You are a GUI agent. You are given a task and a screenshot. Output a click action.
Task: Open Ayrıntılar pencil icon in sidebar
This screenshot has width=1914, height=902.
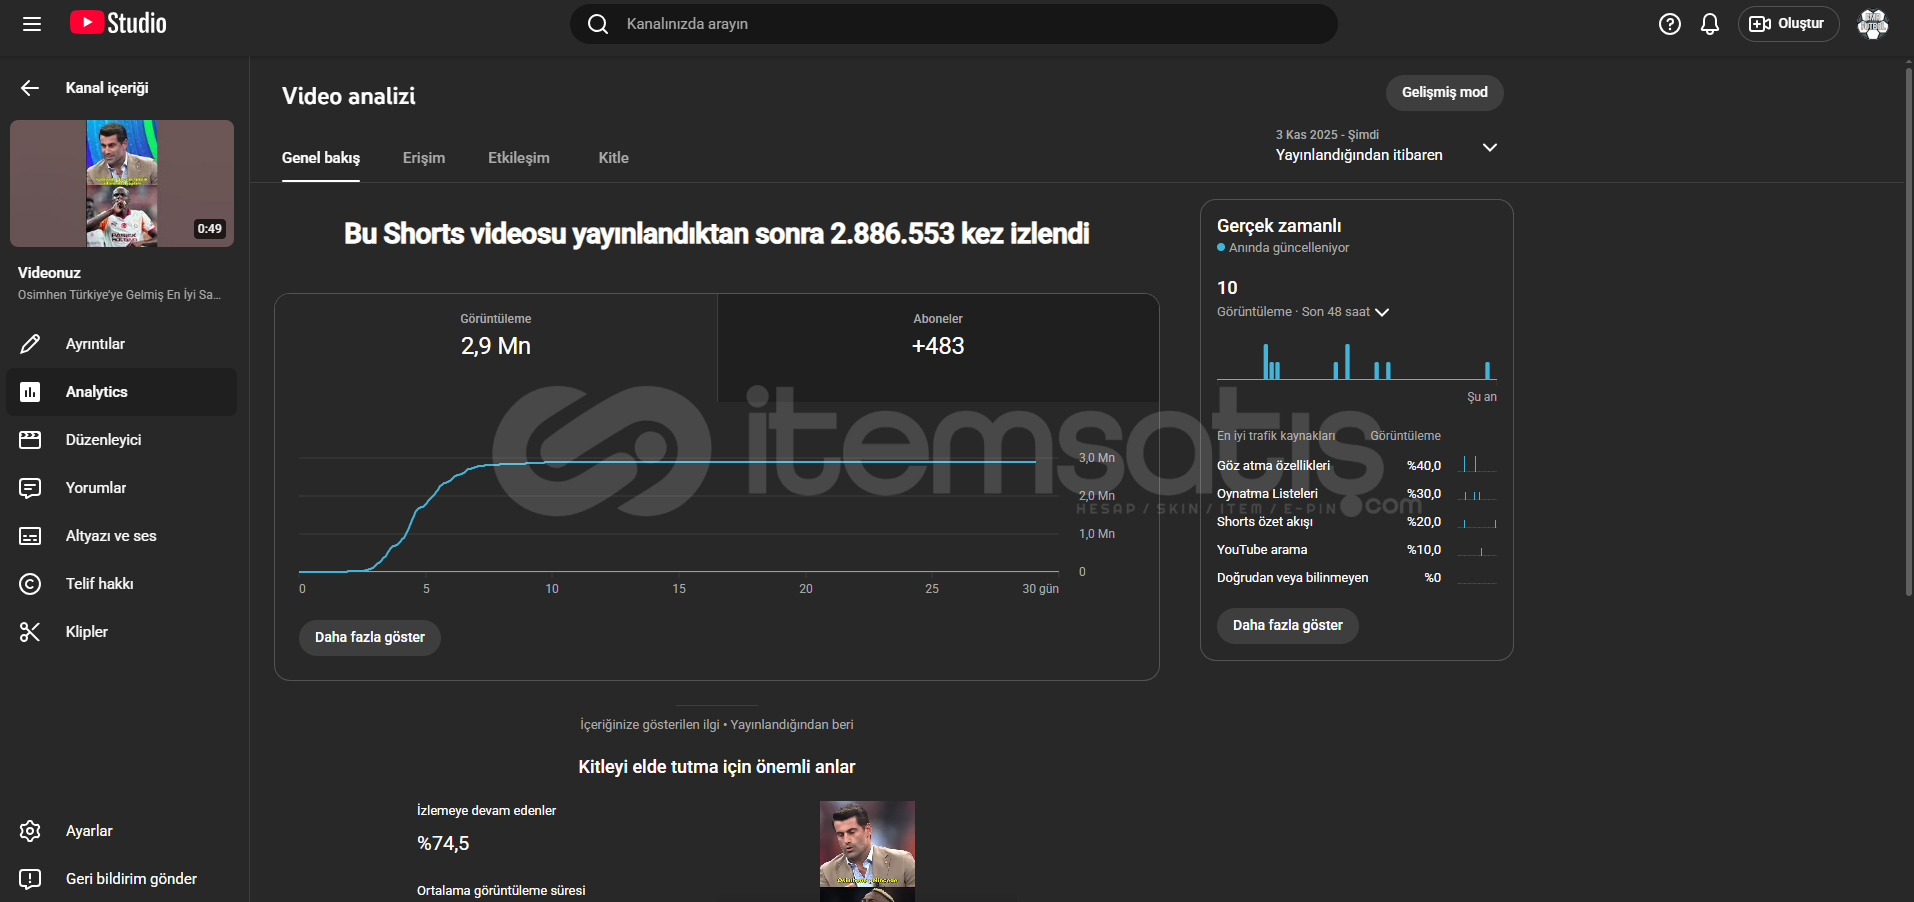31,344
